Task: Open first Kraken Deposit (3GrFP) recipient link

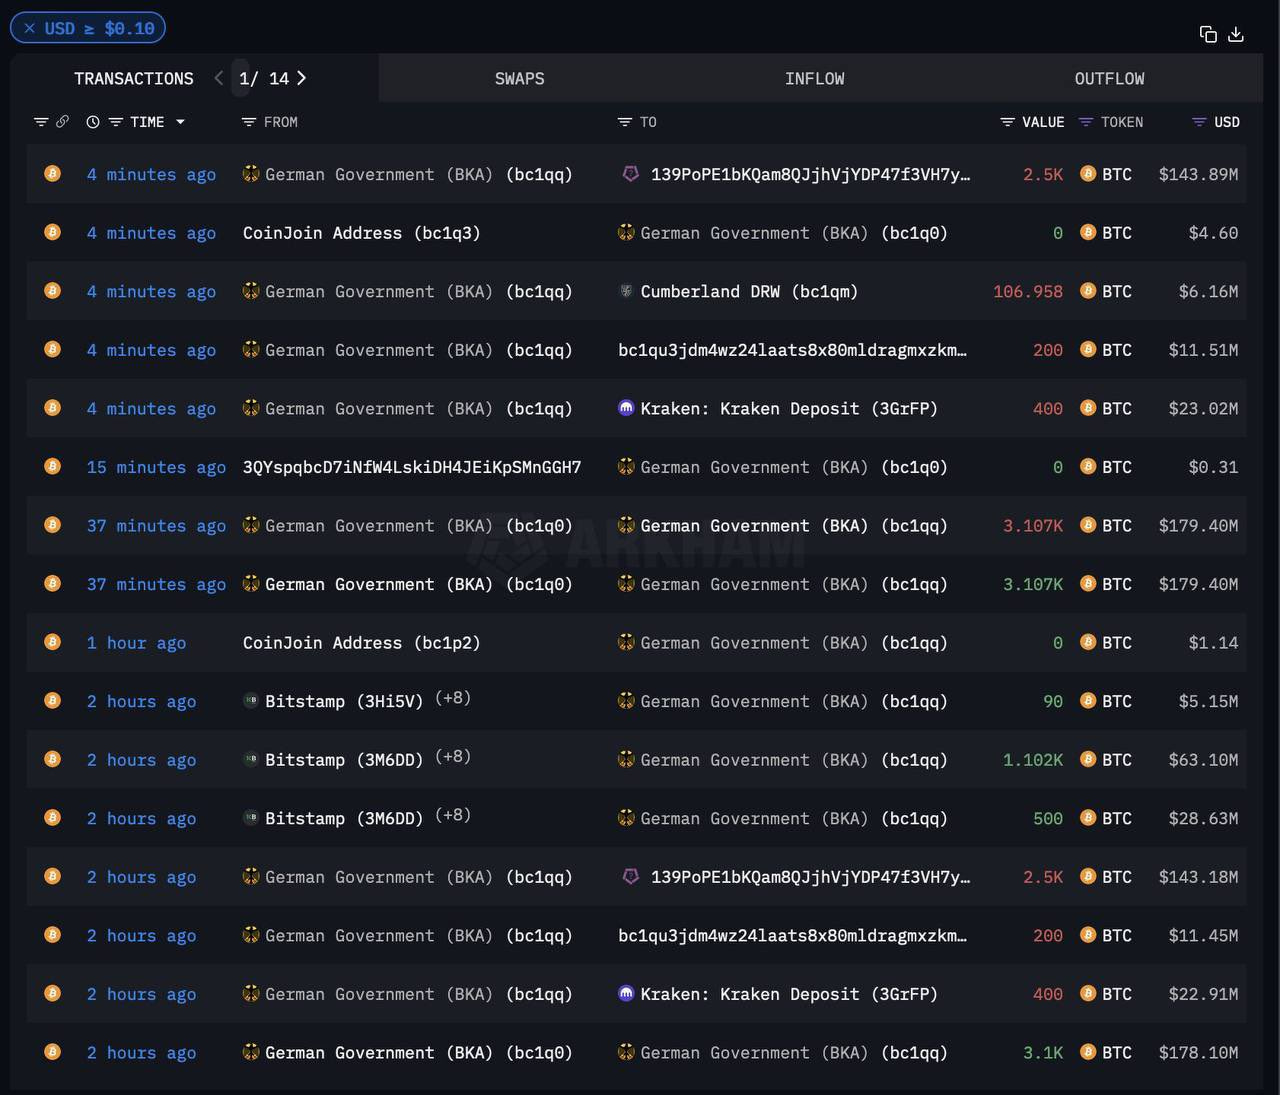Action: pos(788,409)
